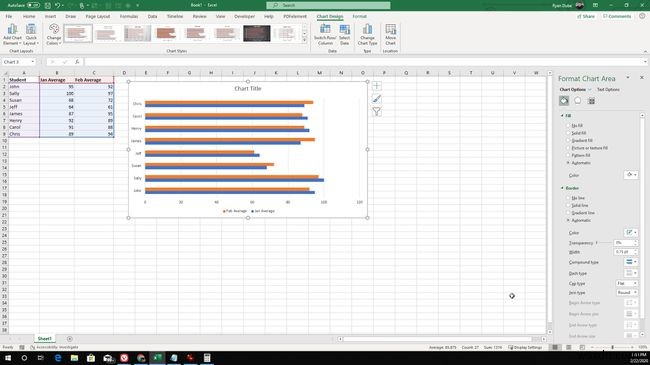This screenshot has height=365, width=650.
Task: Open Microsoft Store from taskbar
Action: 91,358
